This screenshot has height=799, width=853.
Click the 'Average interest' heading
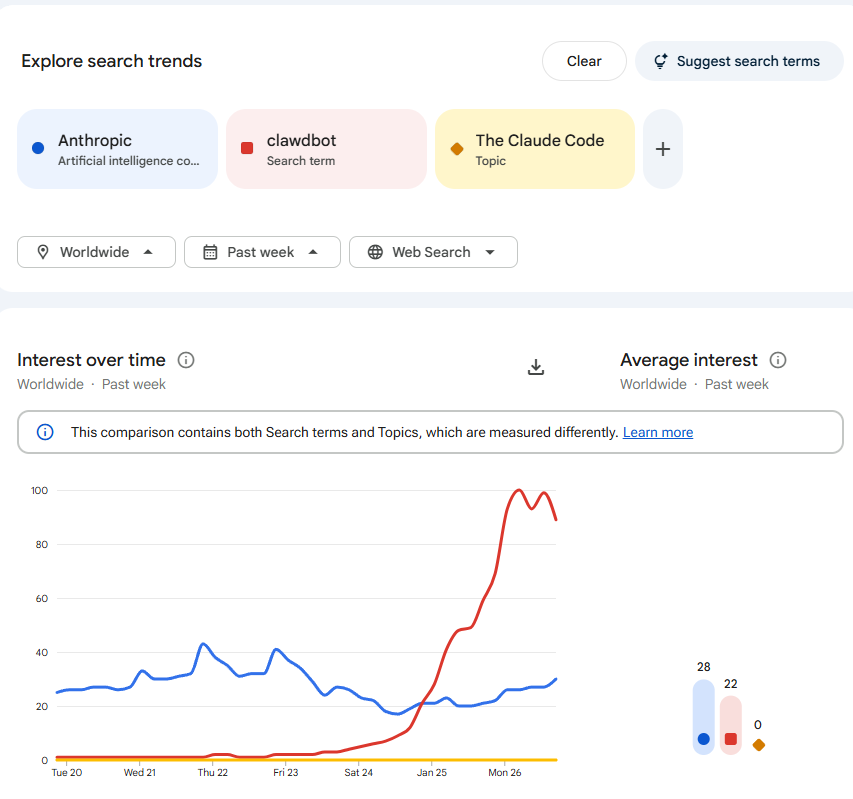click(689, 360)
